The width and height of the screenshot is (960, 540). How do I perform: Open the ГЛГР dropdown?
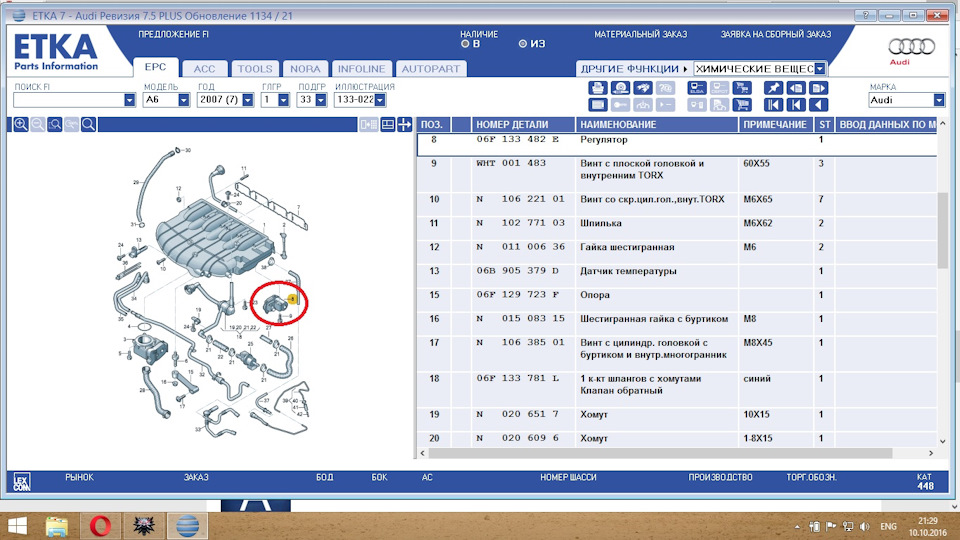click(283, 100)
